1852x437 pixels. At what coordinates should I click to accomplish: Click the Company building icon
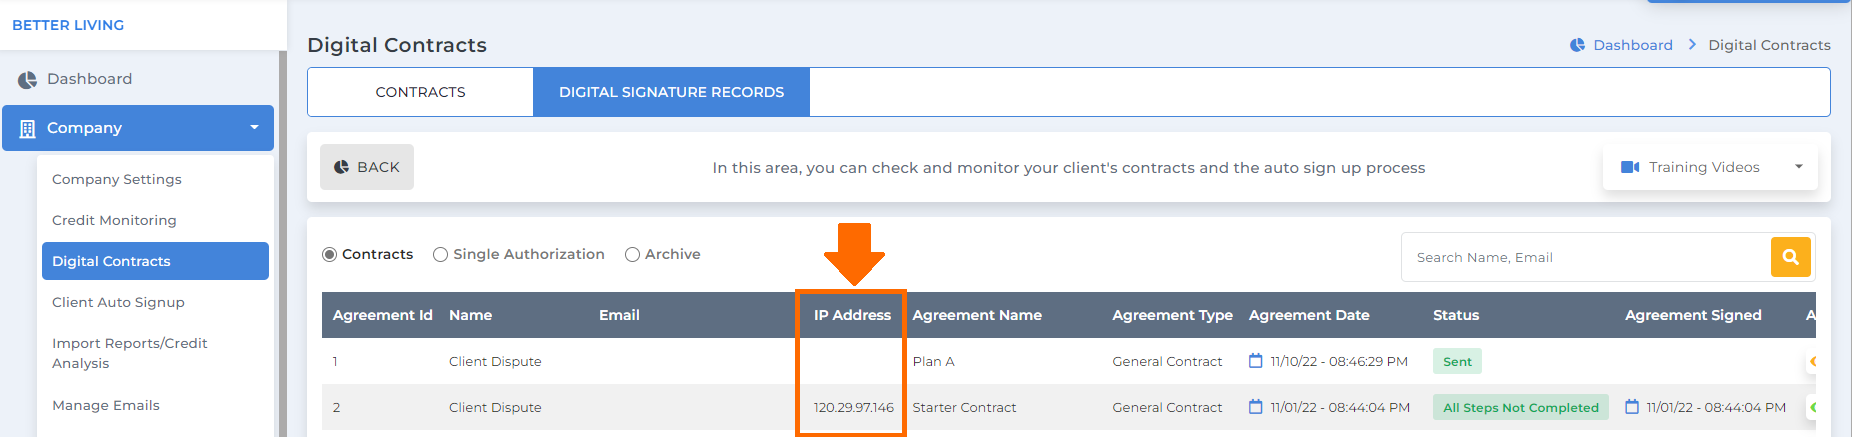(27, 129)
